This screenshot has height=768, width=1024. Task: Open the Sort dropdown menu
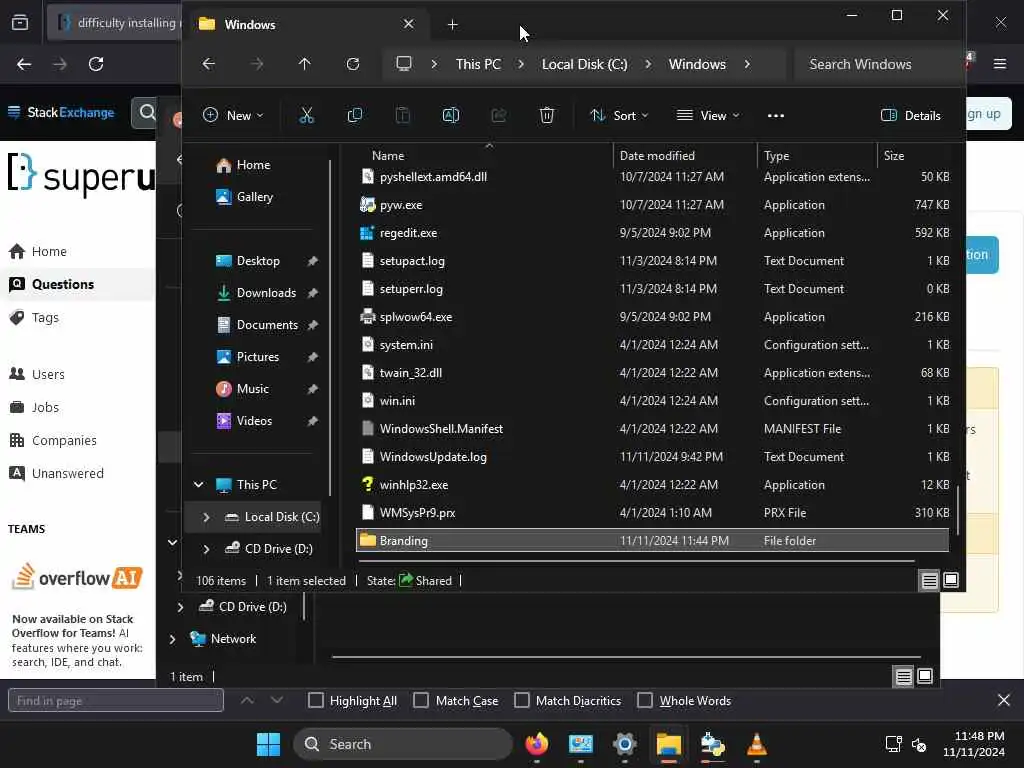click(x=618, y=116)
